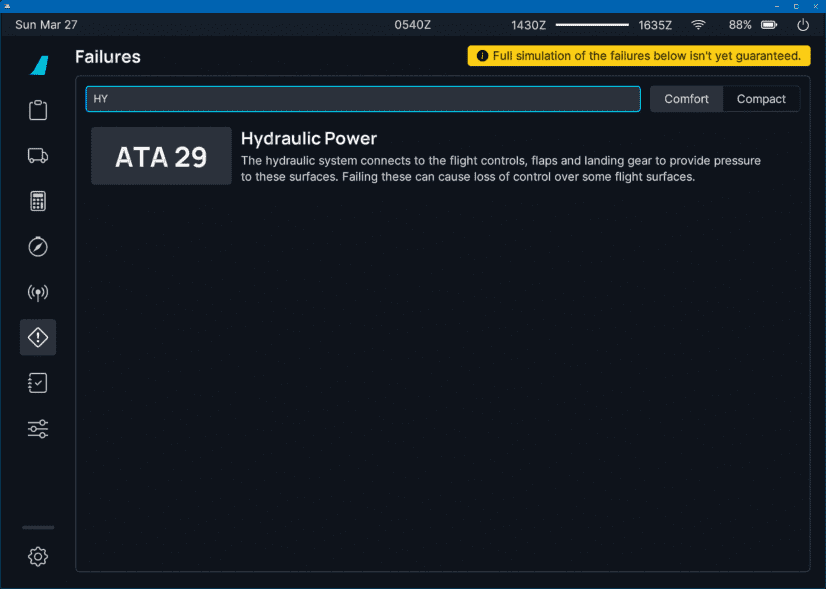
Task: Select the Hydraulic Power heading
Action: point(309,138)
